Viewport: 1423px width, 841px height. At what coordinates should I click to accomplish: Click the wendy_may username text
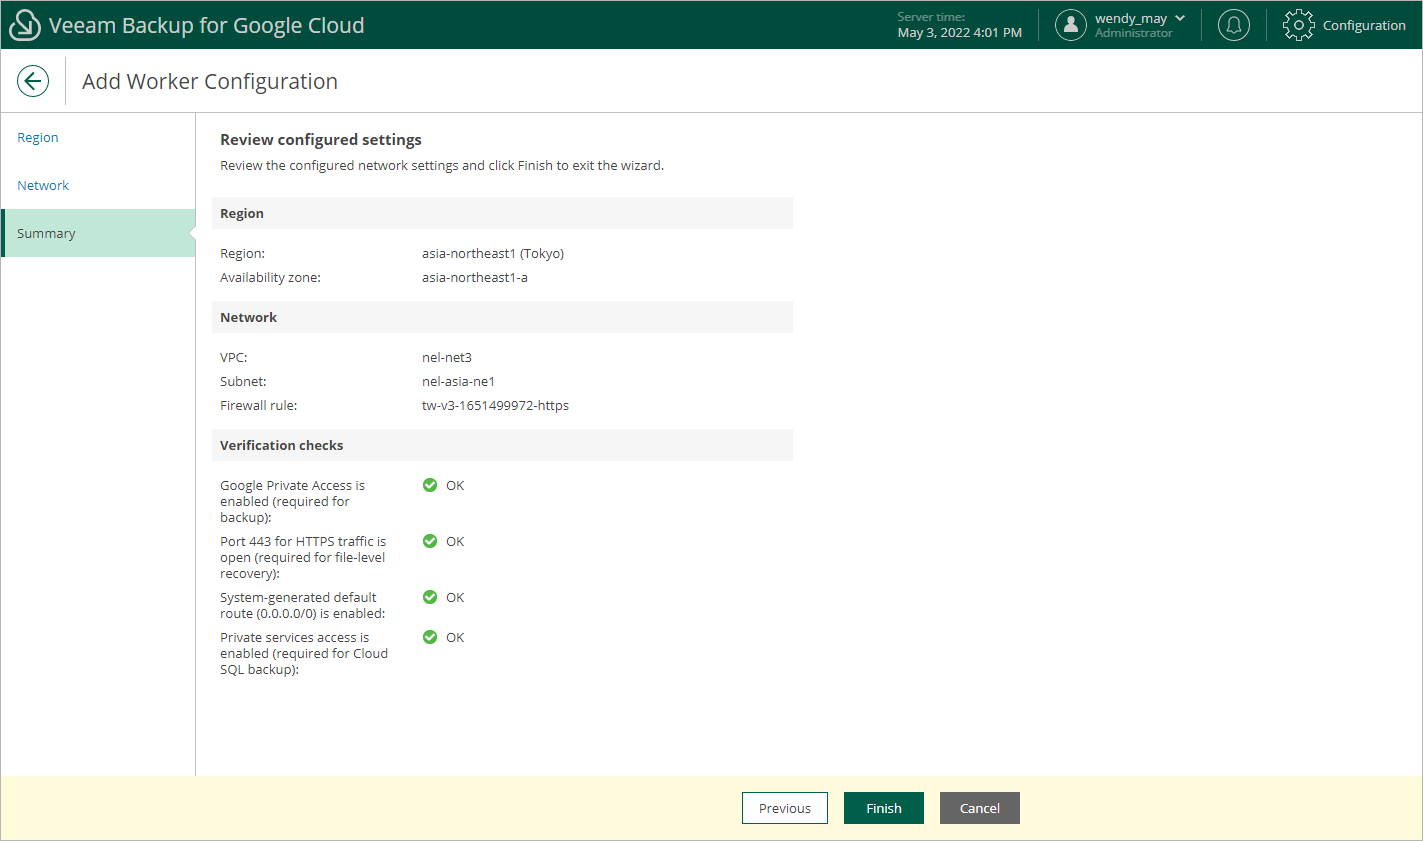tap(1131, 18)
